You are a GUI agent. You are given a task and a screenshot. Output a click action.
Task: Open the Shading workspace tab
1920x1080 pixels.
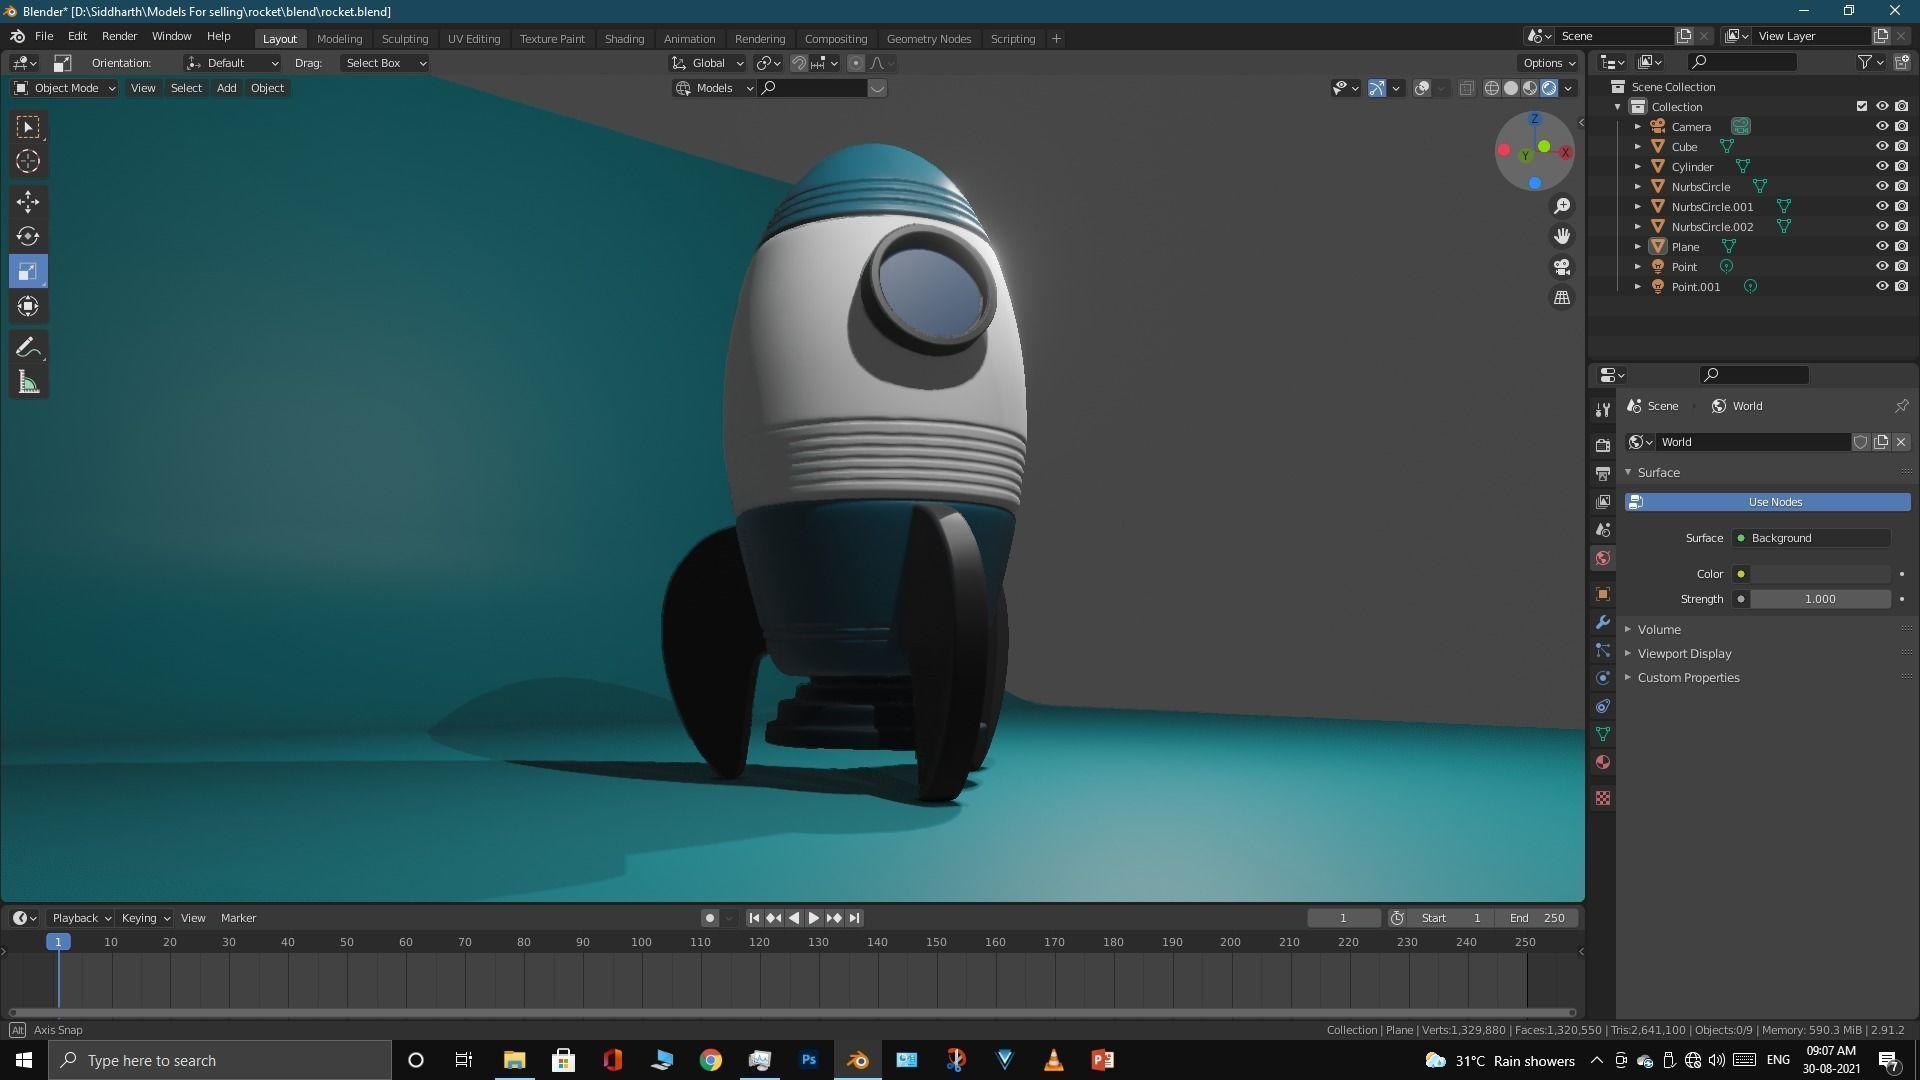tap(624, 38)
